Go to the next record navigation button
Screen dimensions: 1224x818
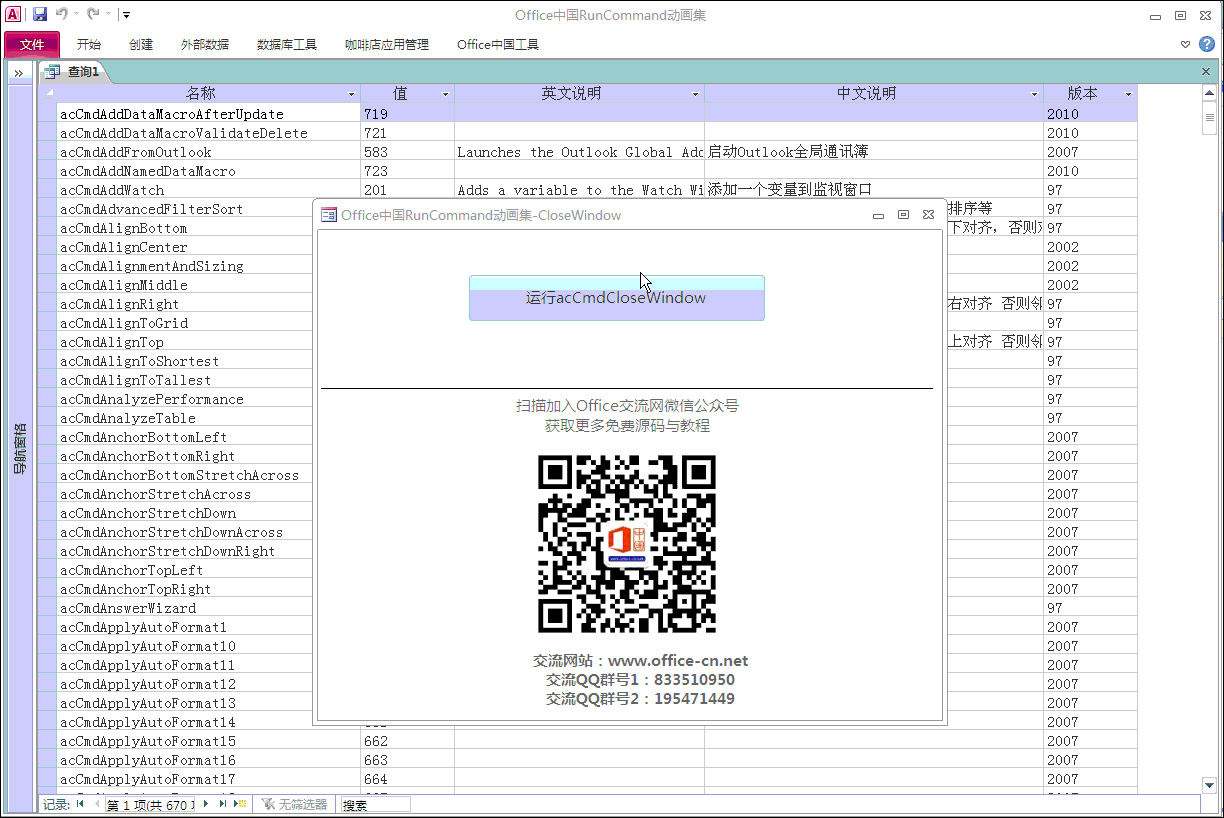[206, 804]
